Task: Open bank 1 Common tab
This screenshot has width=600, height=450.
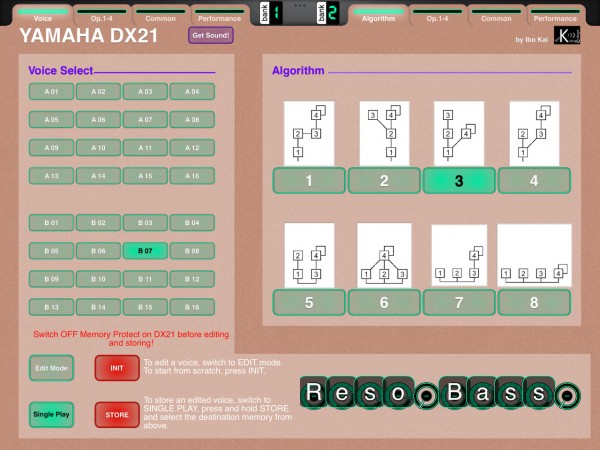Action: (x=160, y=15)
